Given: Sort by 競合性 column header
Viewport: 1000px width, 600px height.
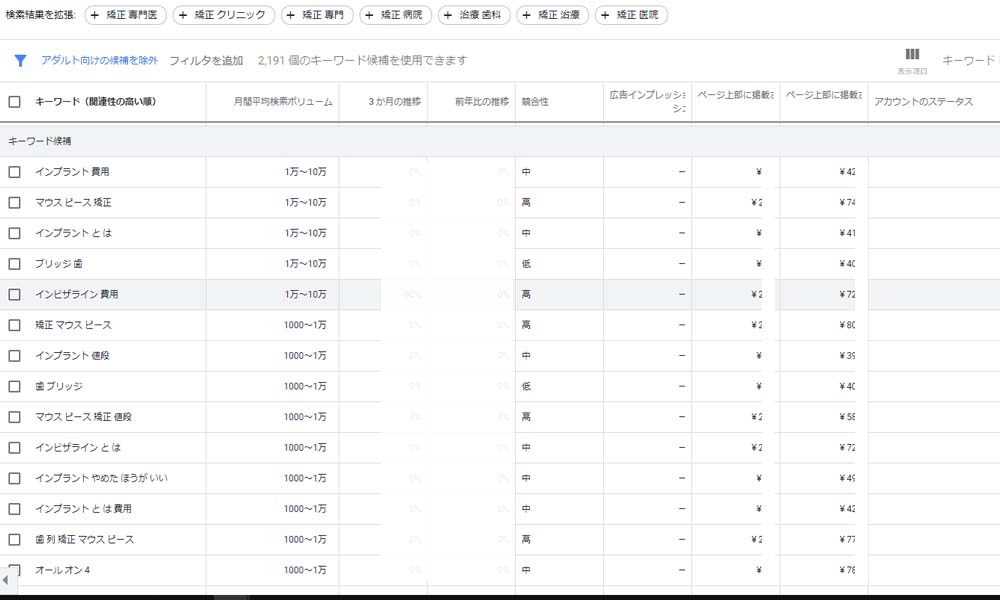Looking at the screenshot, I should (x=535, y=102).
